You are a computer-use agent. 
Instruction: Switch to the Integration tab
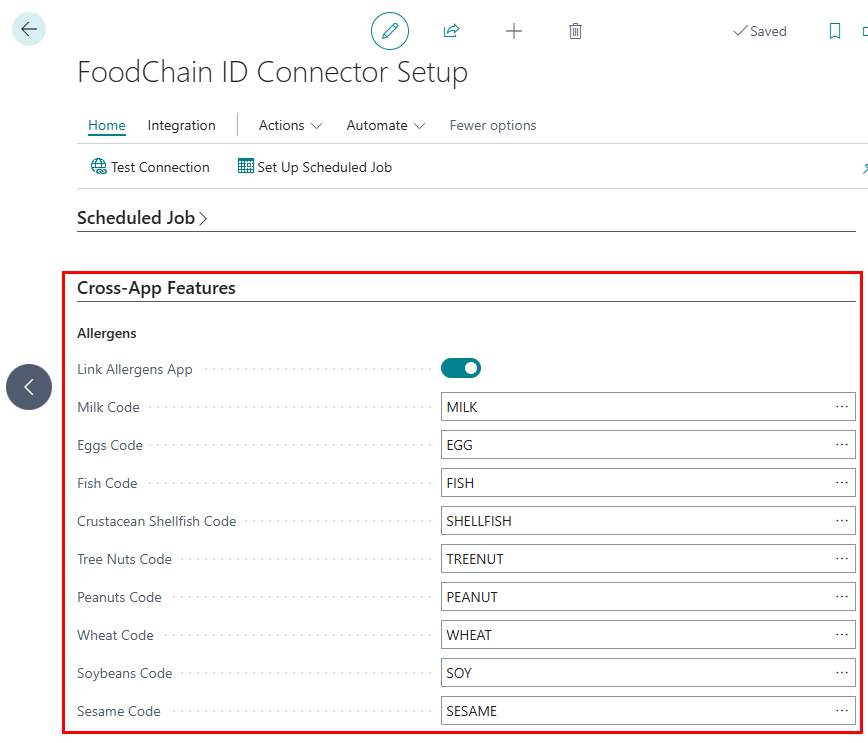coord(181,125)
